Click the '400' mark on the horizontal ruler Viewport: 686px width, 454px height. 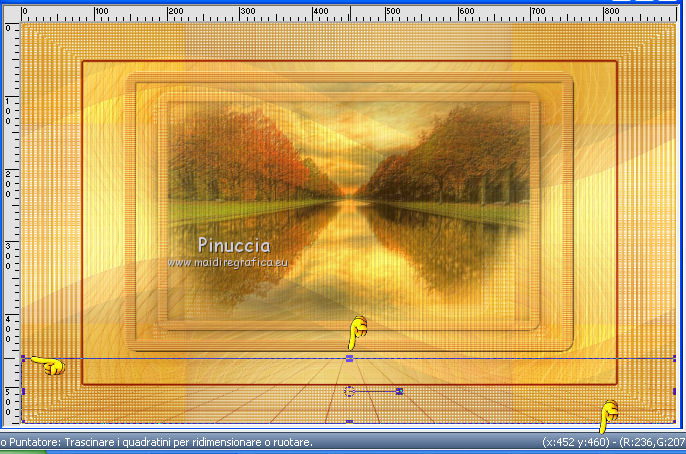[321, 11]
